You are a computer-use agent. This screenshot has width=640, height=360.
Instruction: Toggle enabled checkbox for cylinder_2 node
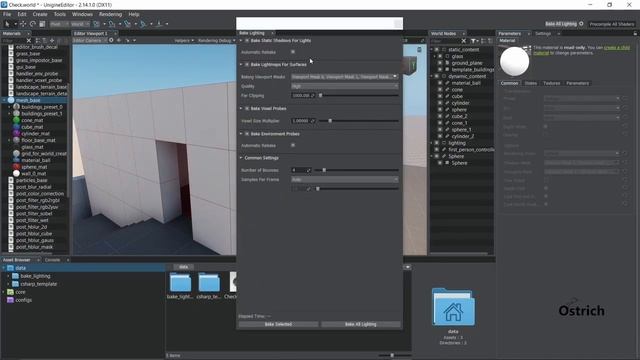pyautogui.click(x=440, y=136)
